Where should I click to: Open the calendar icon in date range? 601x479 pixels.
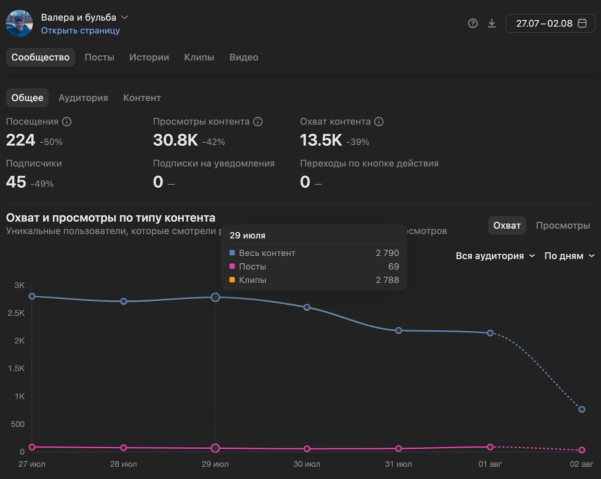click(x=582, y=23)
